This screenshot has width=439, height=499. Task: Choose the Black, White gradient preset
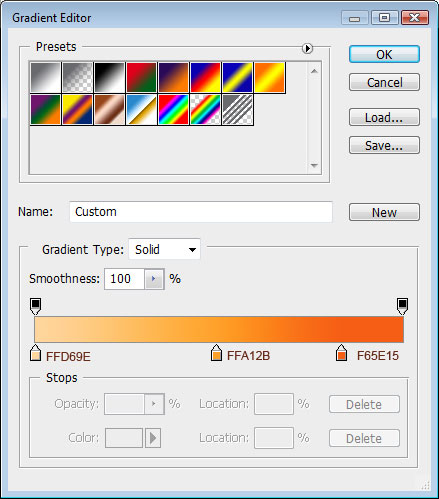coord(109,77)
